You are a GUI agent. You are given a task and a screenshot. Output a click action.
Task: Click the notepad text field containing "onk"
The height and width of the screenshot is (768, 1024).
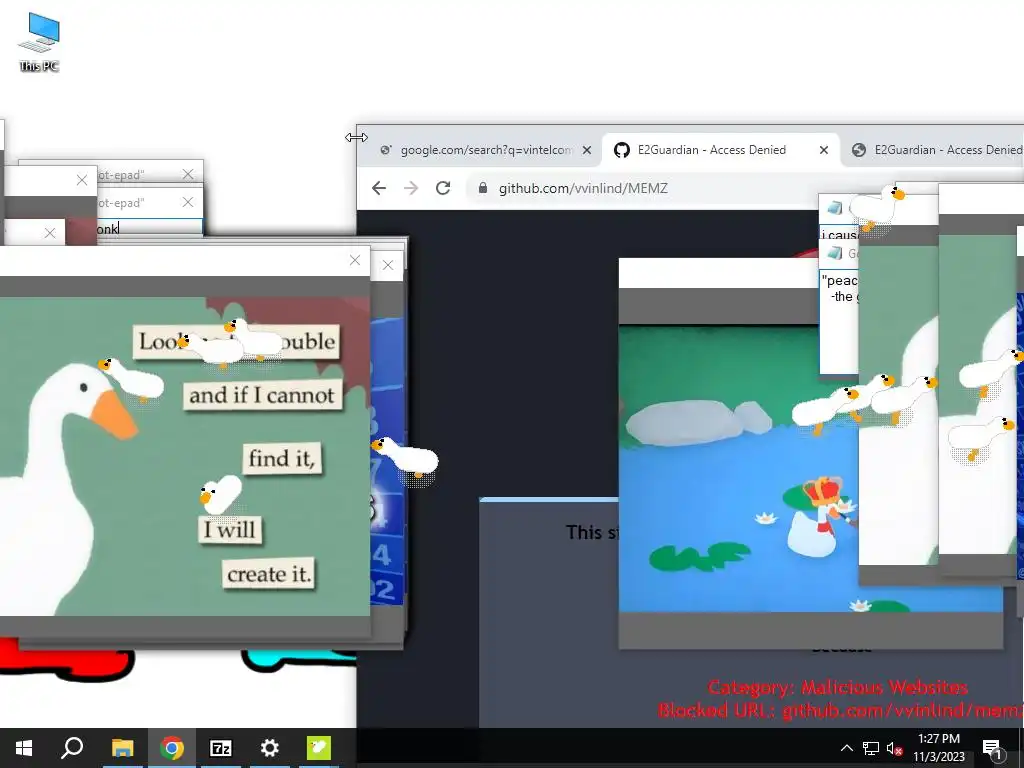click(150, 229)
